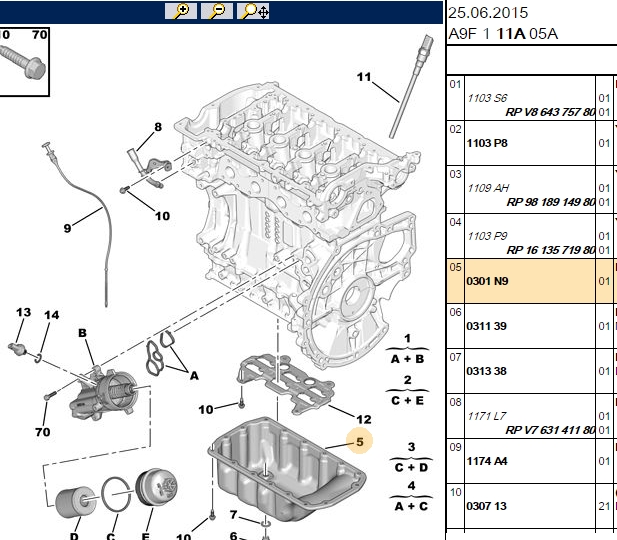Click the dipstick callout number 11
This screenshot has height=540, width=617.
[x=364, y=77]
